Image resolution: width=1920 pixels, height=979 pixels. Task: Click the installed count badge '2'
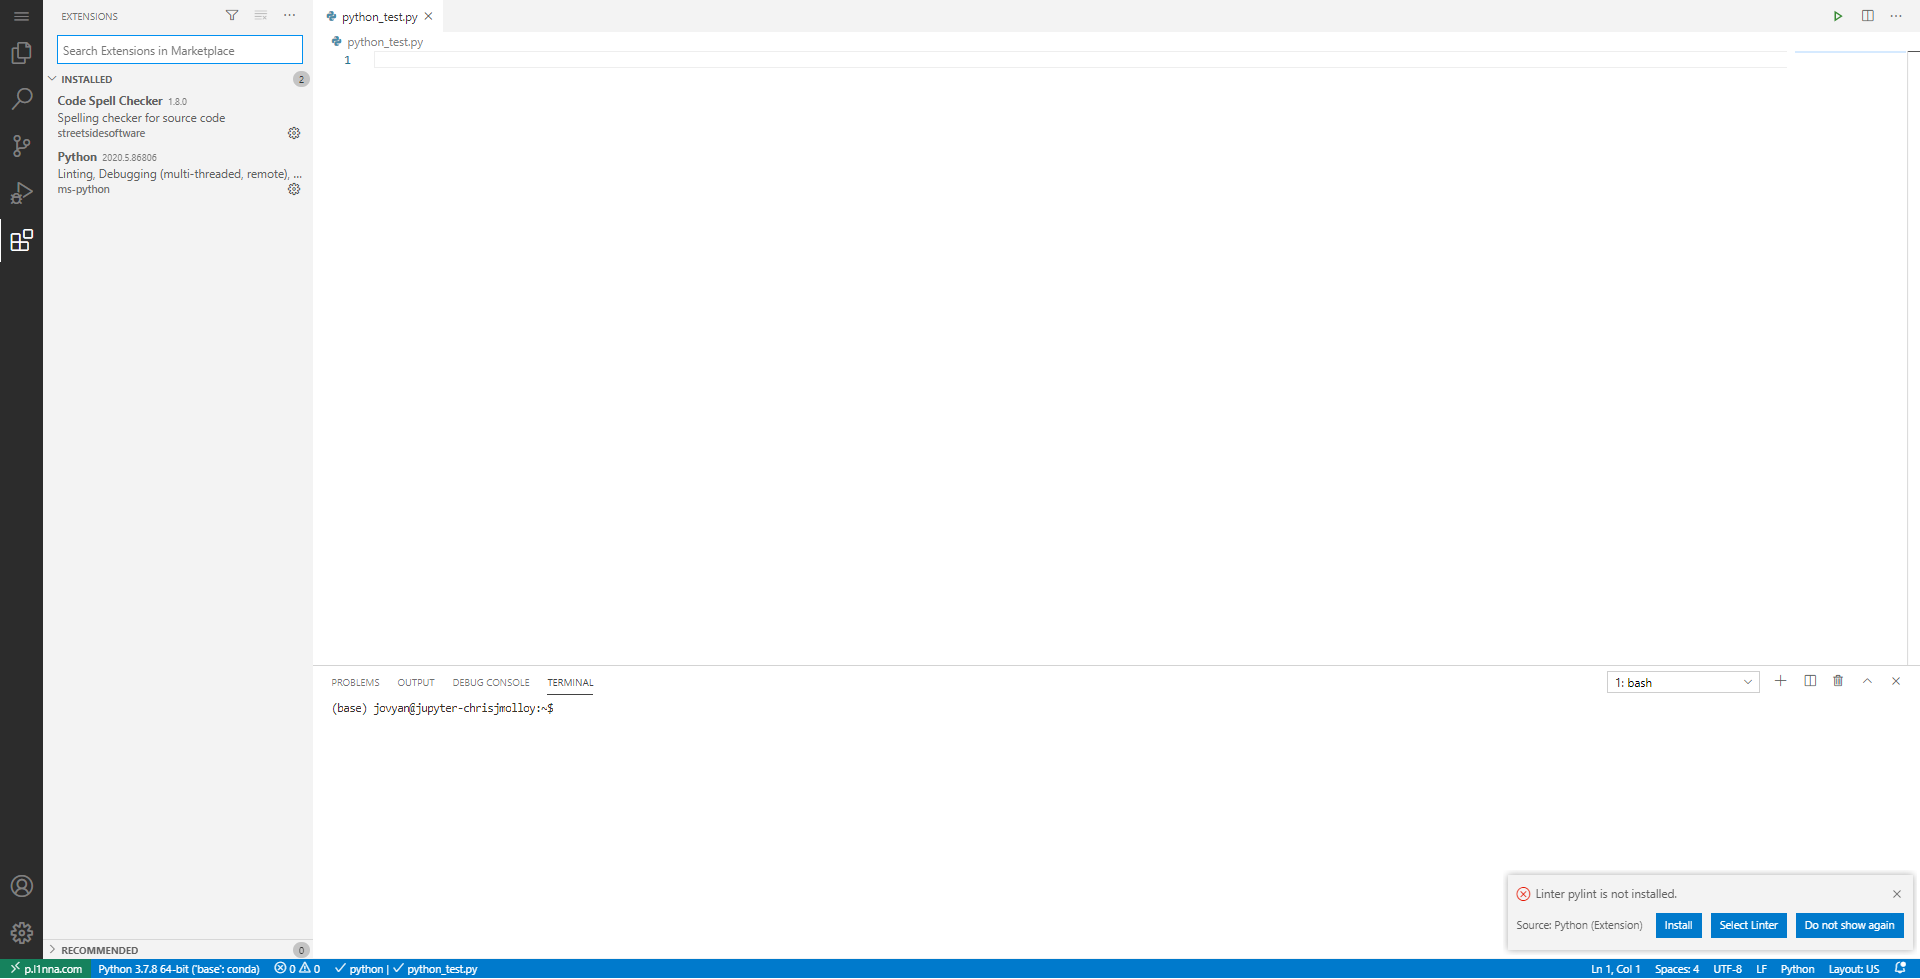pyautogui.click(x=301, y=79)
